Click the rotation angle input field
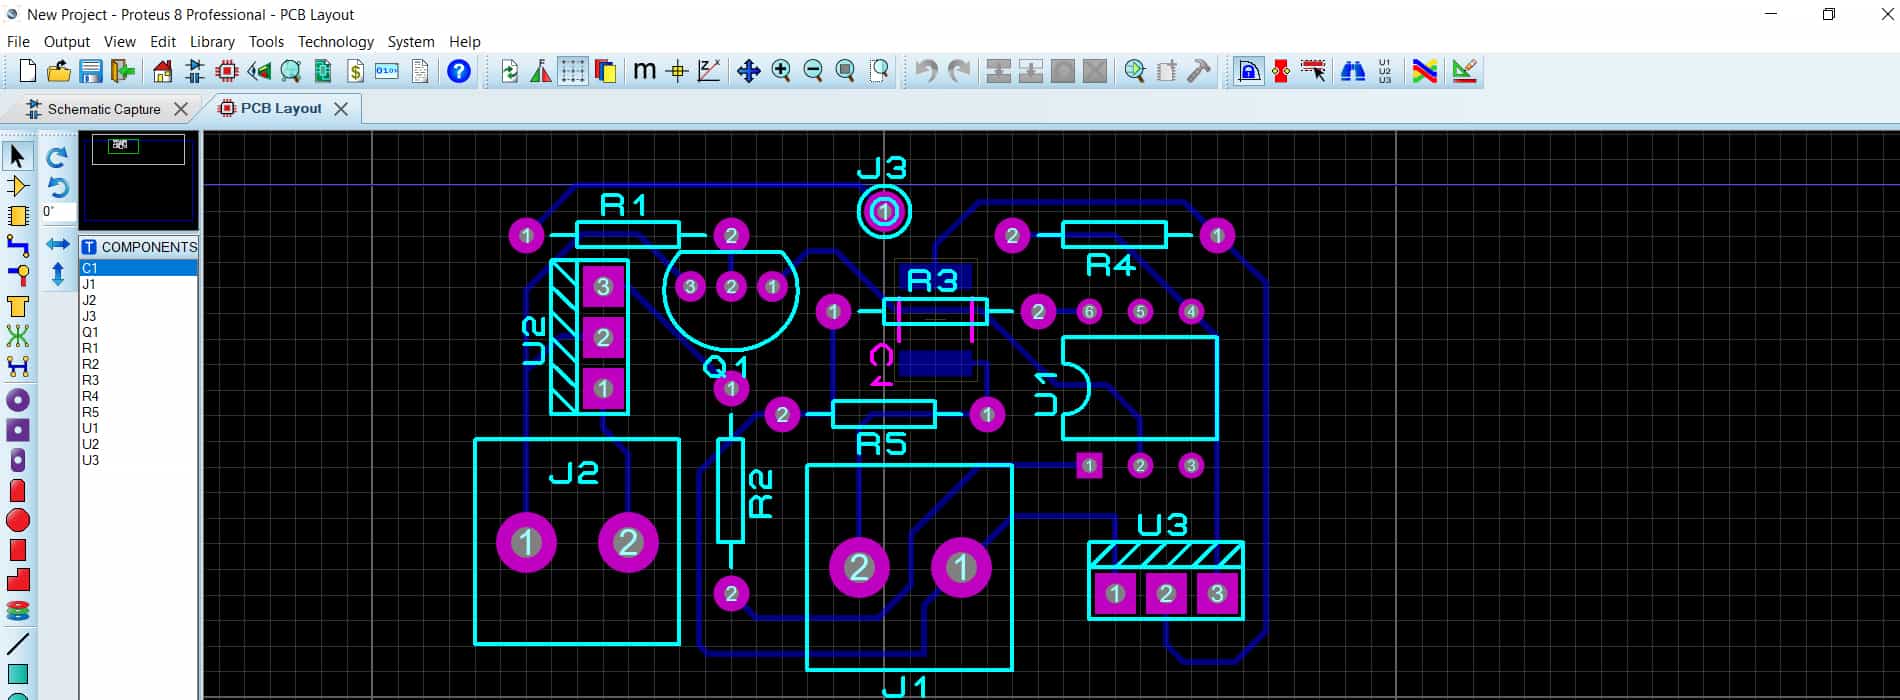1900x700 pixels. click(x=58, y=212)
